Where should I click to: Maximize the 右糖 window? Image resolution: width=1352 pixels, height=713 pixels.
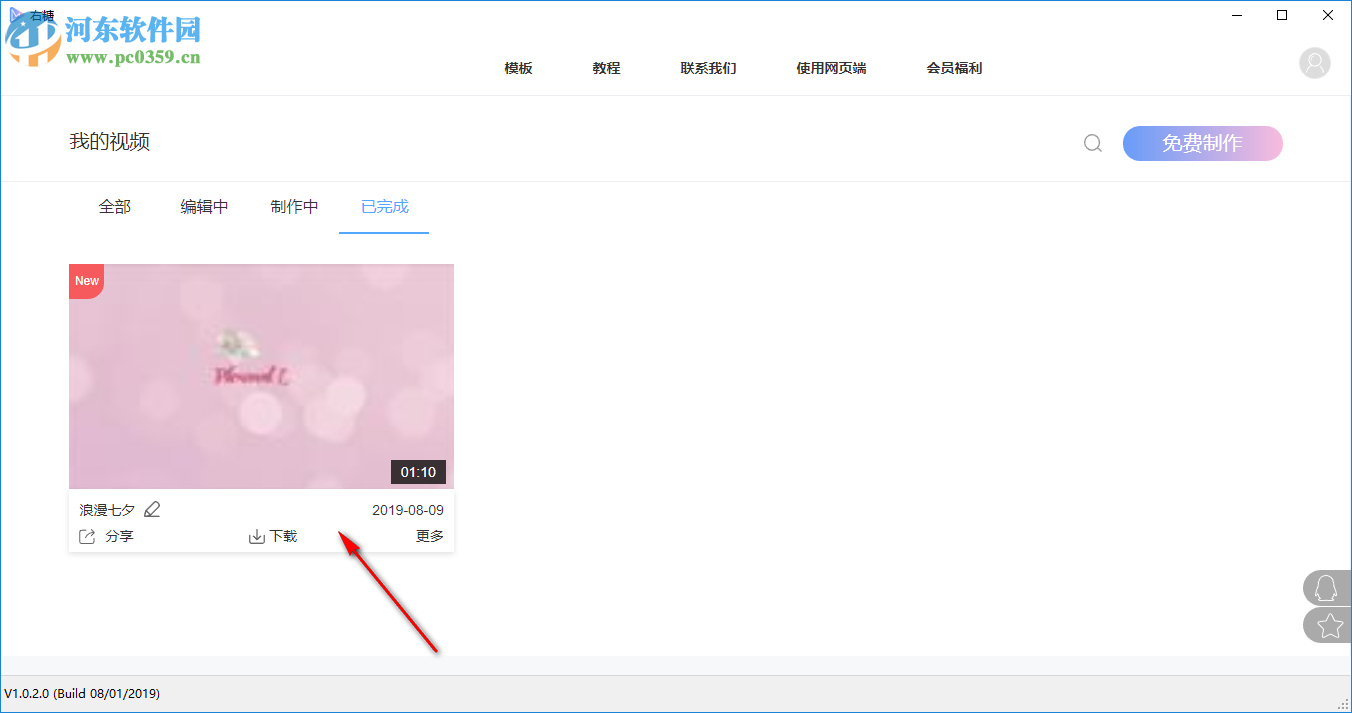(x=1282, y=15)
